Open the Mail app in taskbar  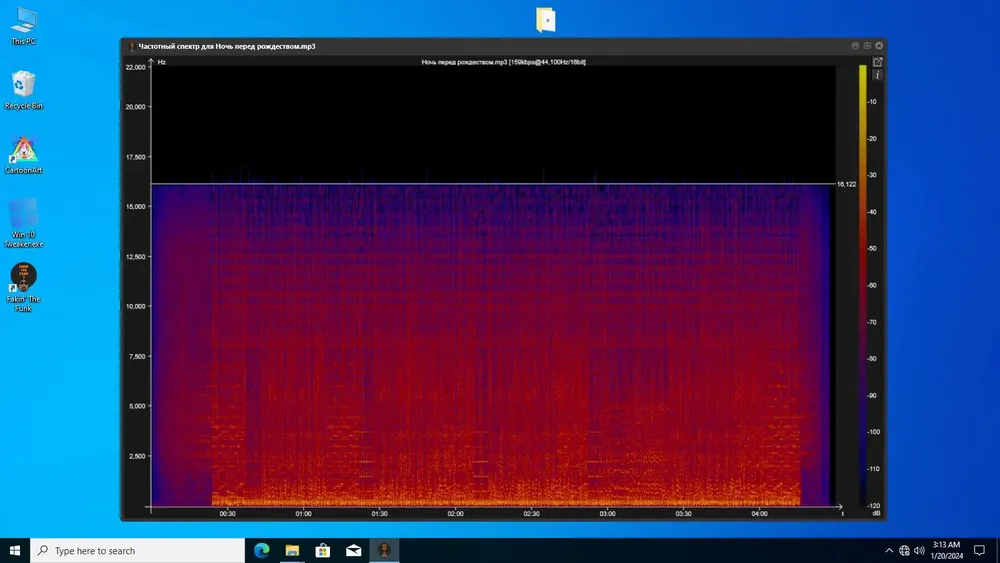point(353,550)
